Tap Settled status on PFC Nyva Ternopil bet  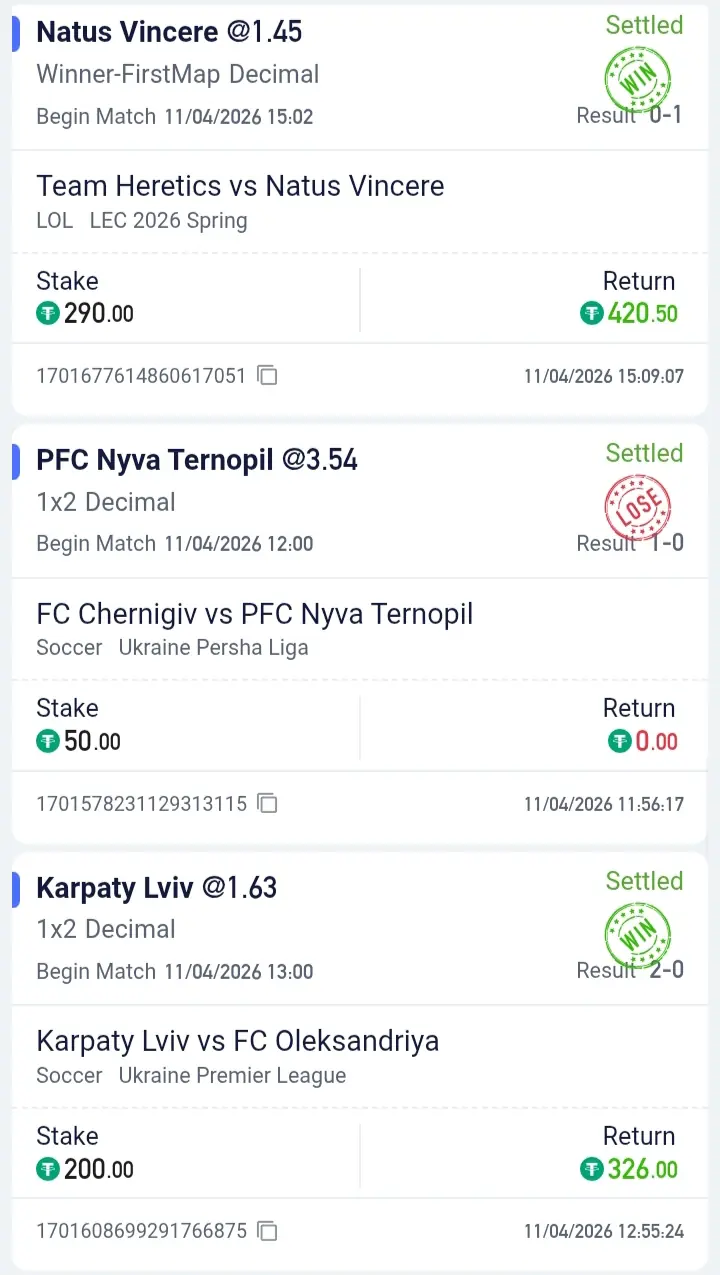tap(644, 453)
